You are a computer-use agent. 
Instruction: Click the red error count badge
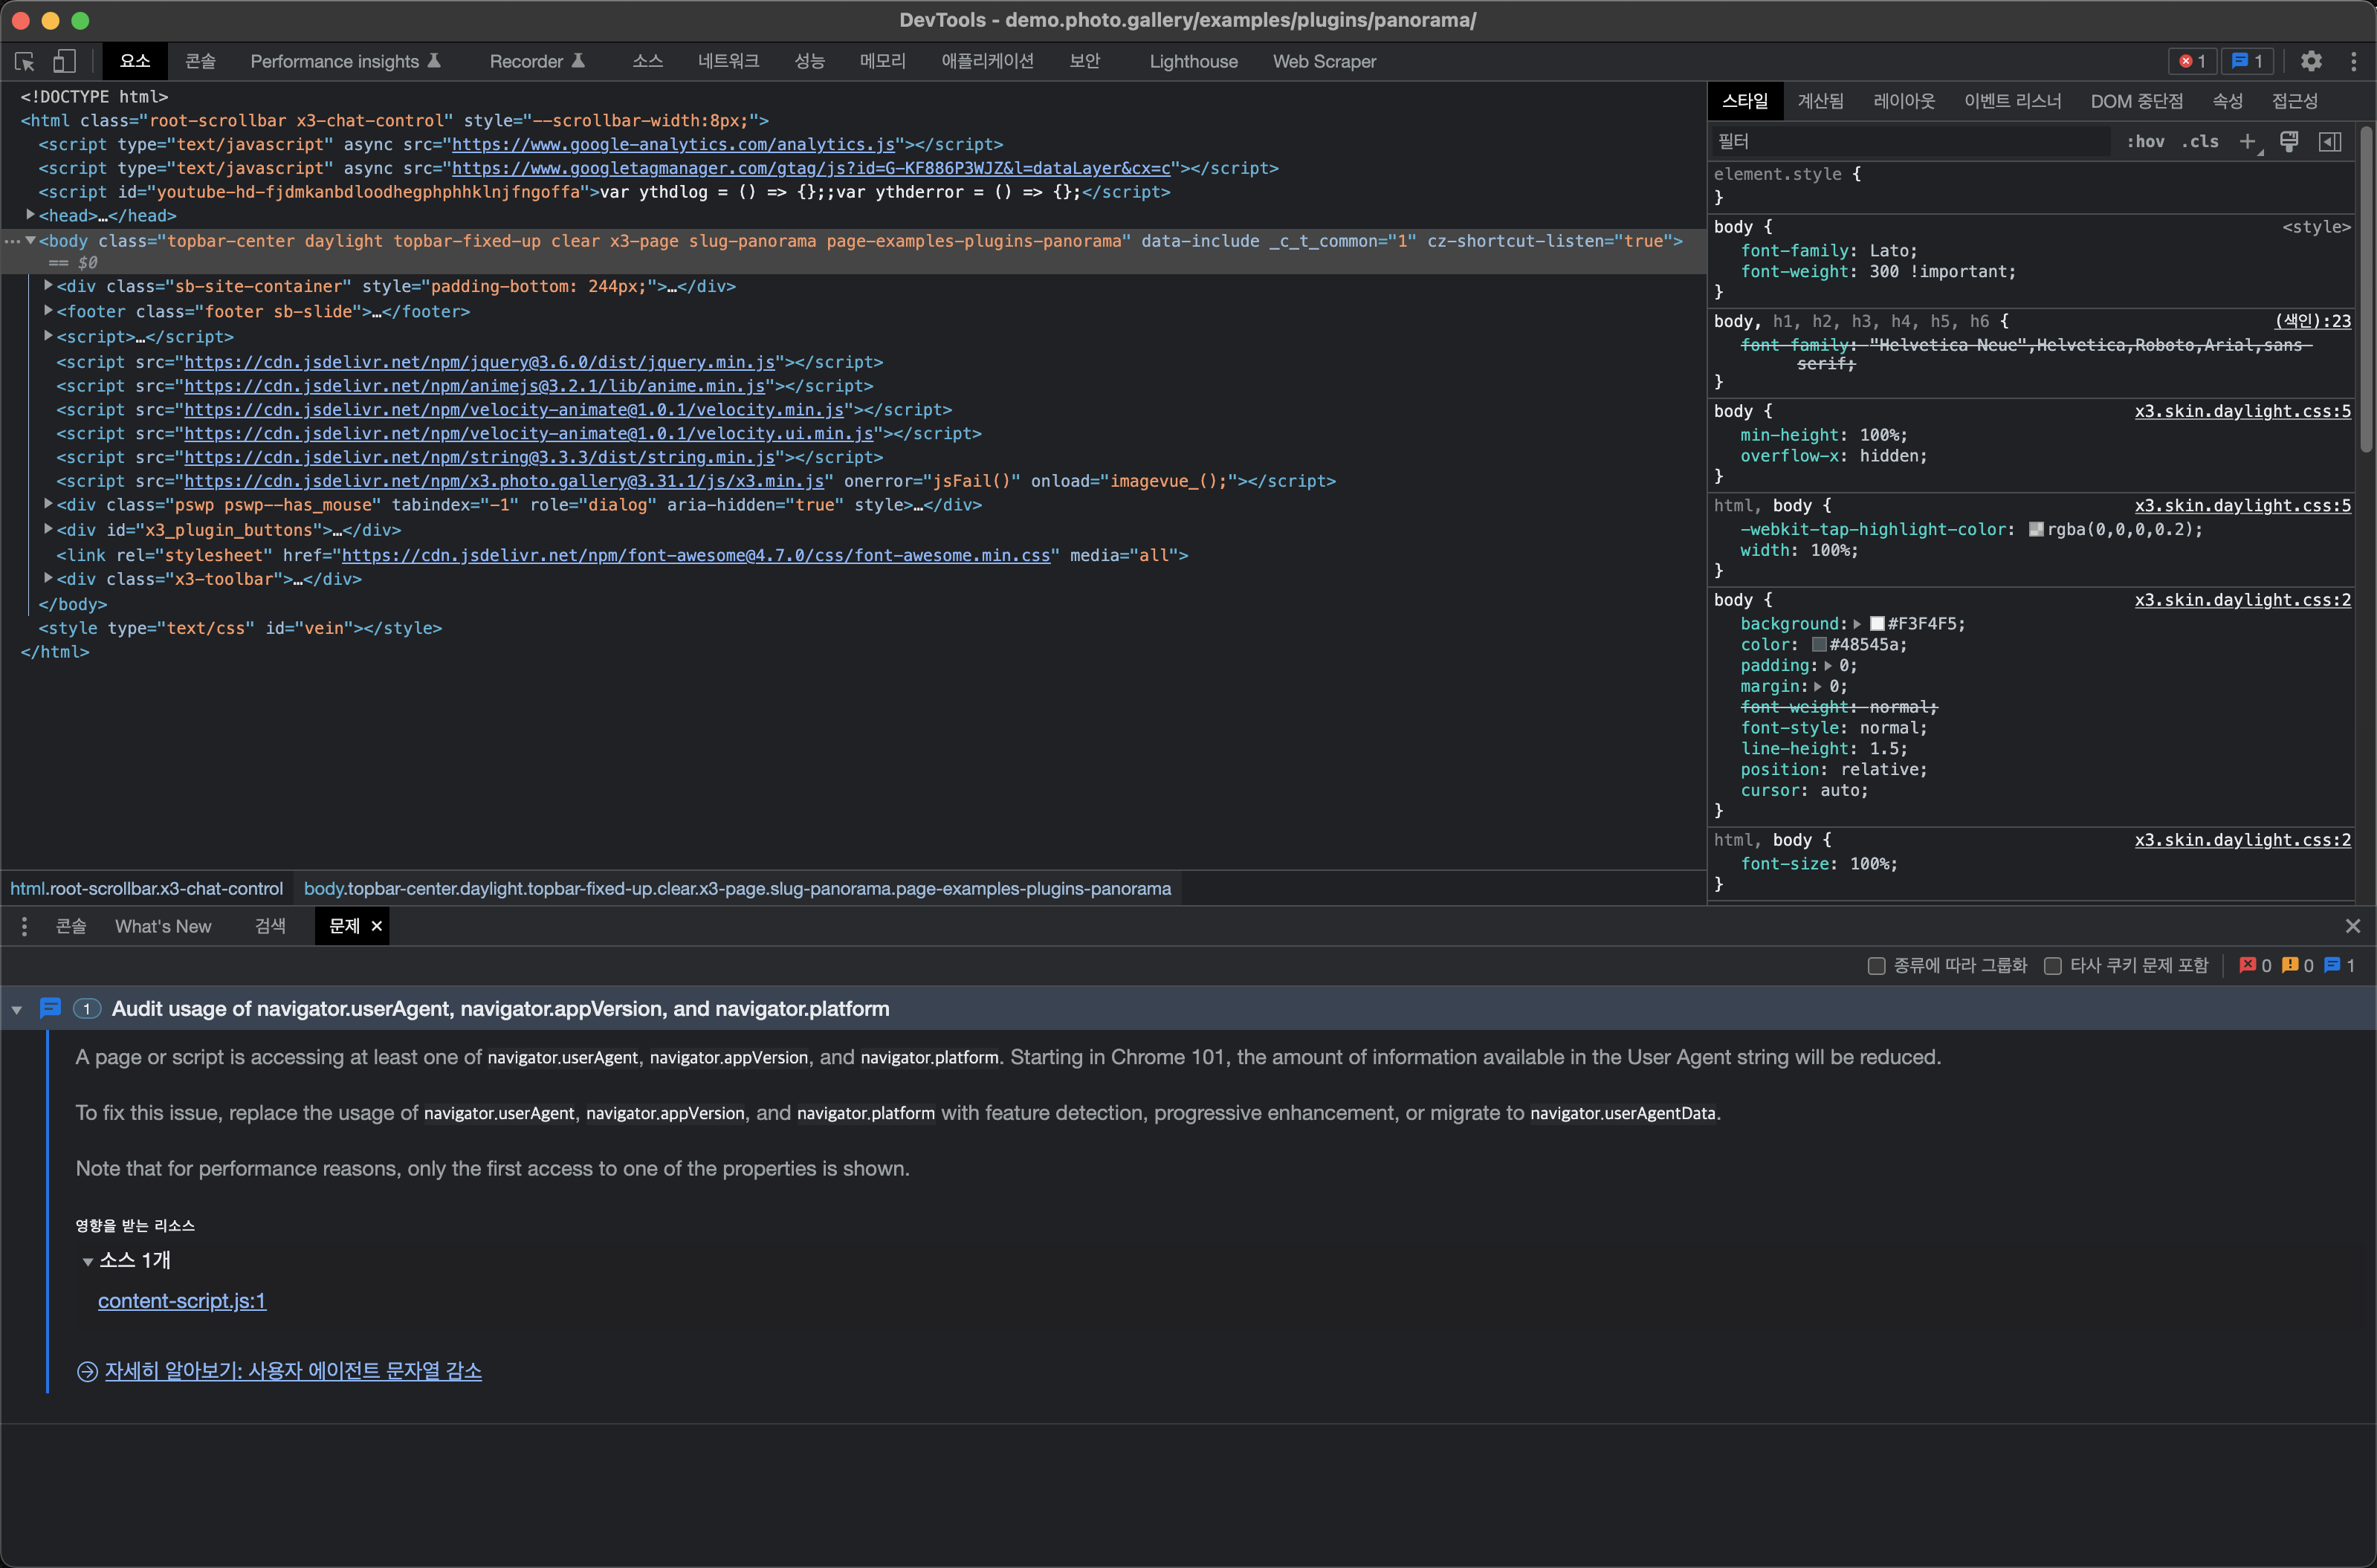(2192, 61)
